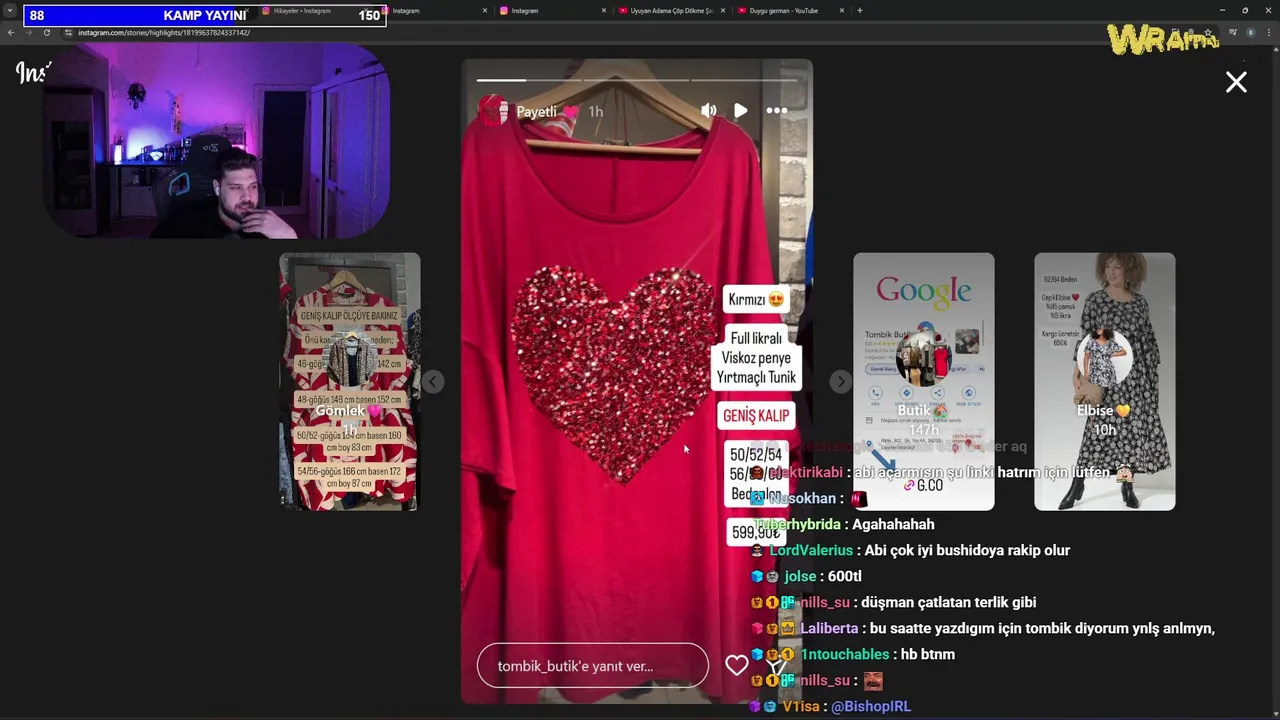Go back using browser back arrow
Image resolution: width=1280 pixels, height=720 pixels.
pyautogui.click(x=11, y=33)
